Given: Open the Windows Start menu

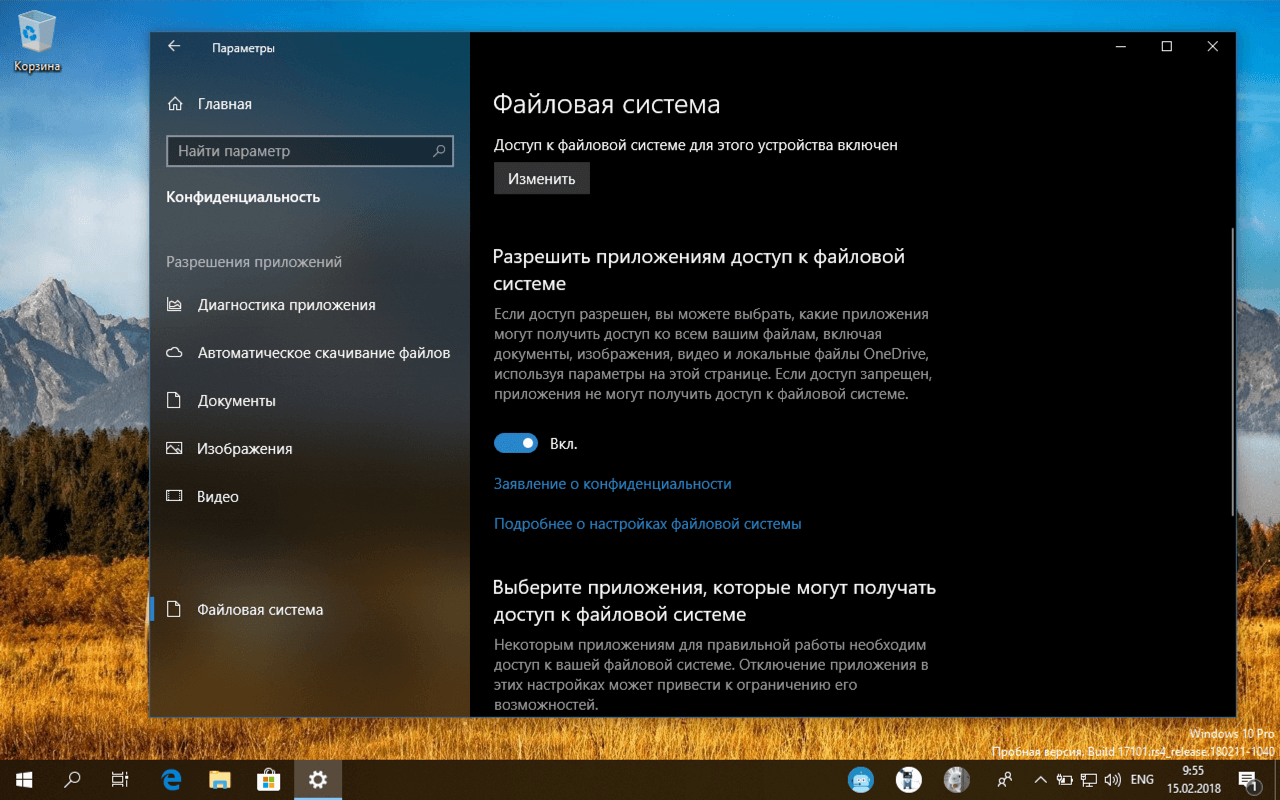Looking at the screenshot, I should click(x=24, y=779).
